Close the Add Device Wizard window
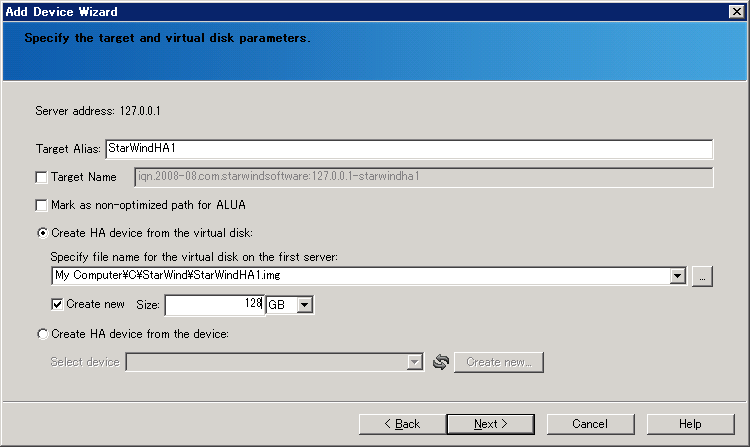The width and height of the screenshot is (750, 447). (737, 11)
